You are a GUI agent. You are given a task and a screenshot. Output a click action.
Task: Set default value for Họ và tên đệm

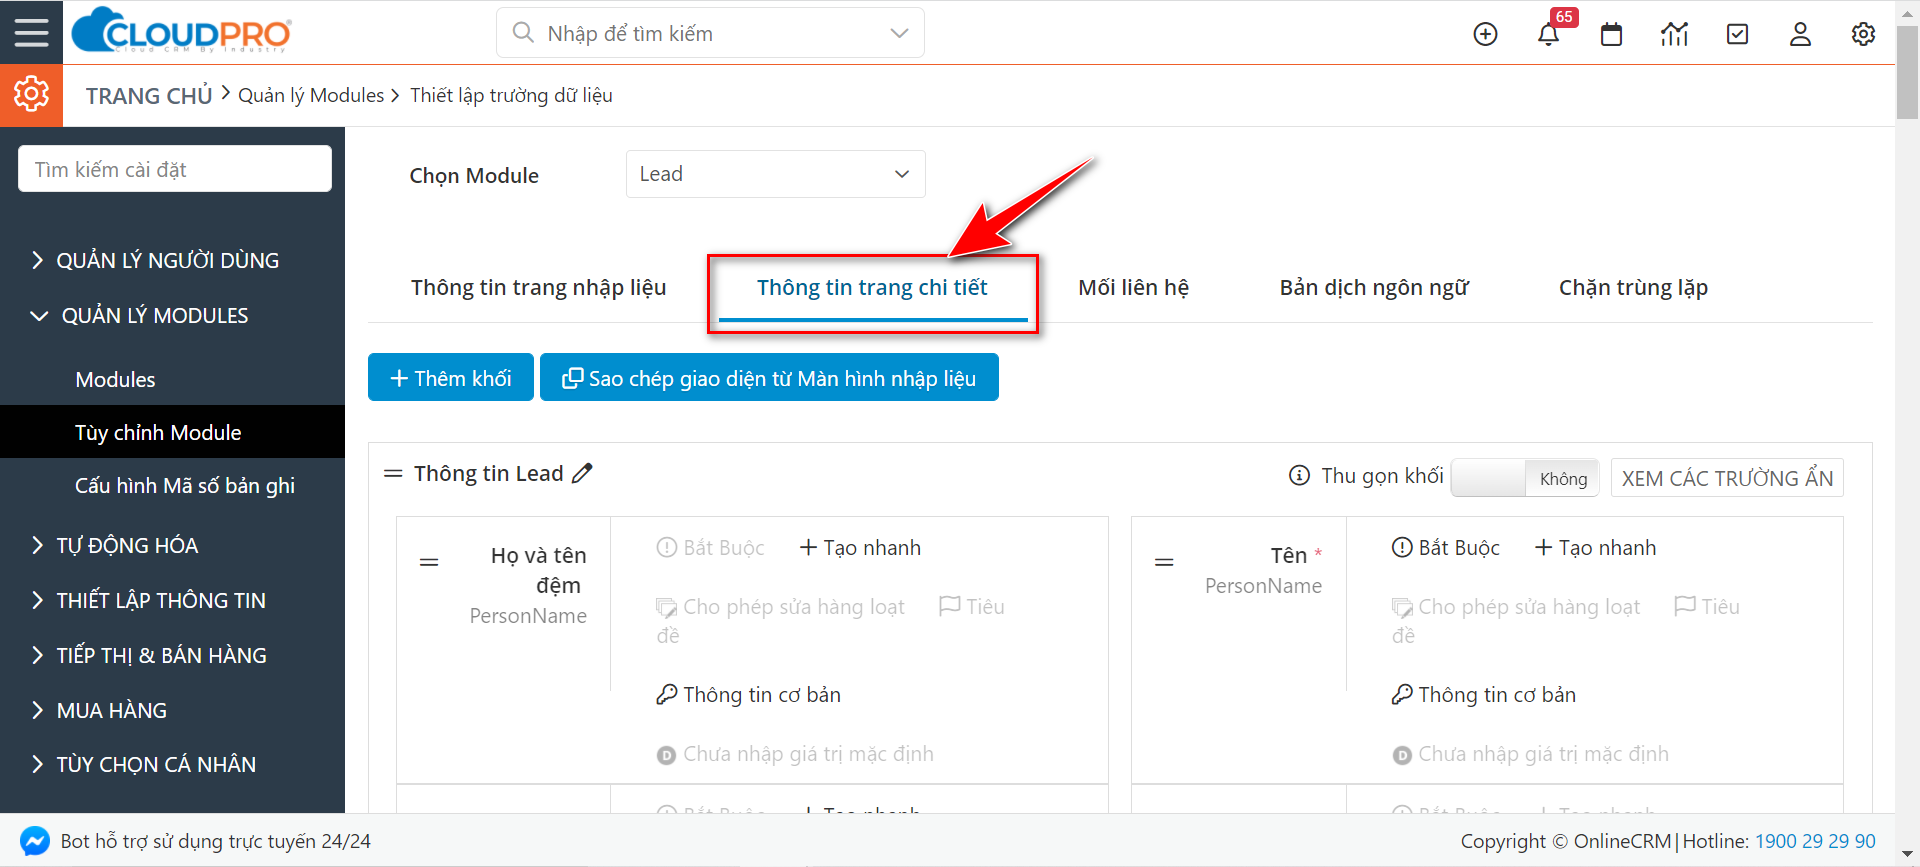click(x=795, y=754)
